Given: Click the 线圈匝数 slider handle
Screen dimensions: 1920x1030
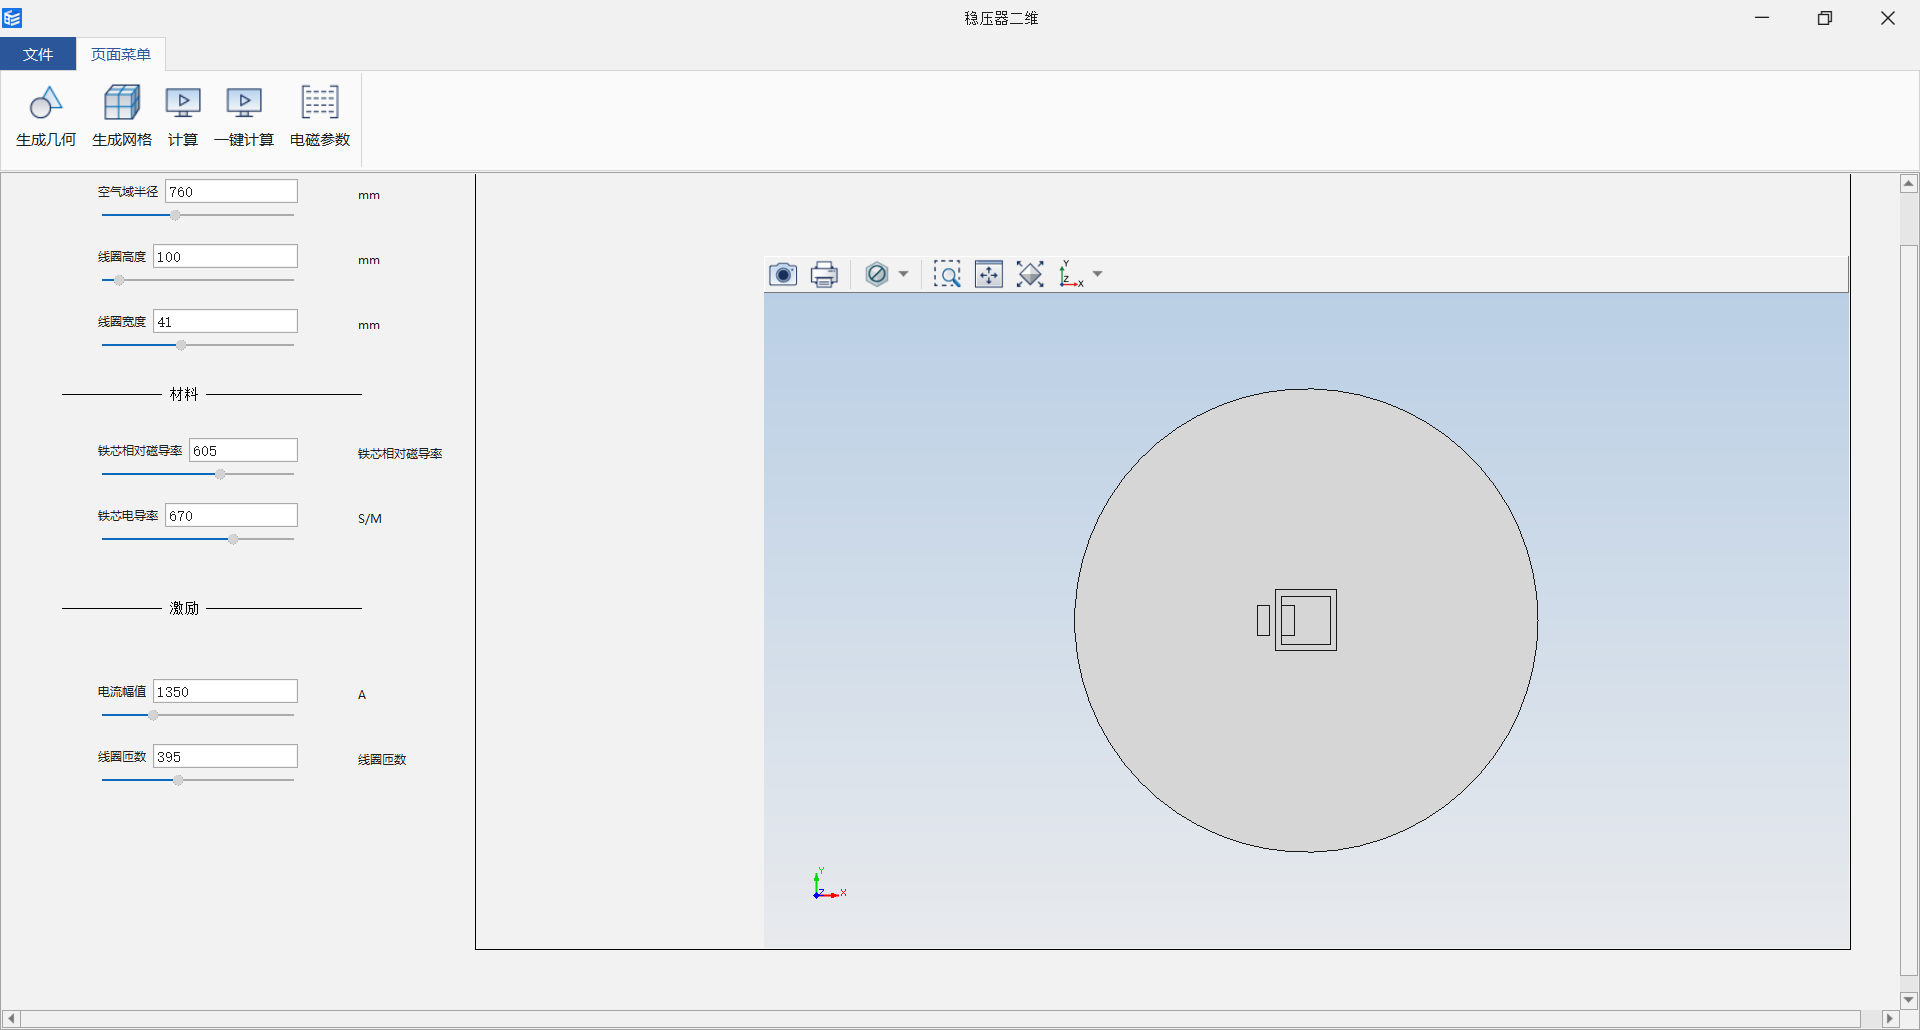Looking at the screenshot, I should pyautogui.click(x=178, y=780).
